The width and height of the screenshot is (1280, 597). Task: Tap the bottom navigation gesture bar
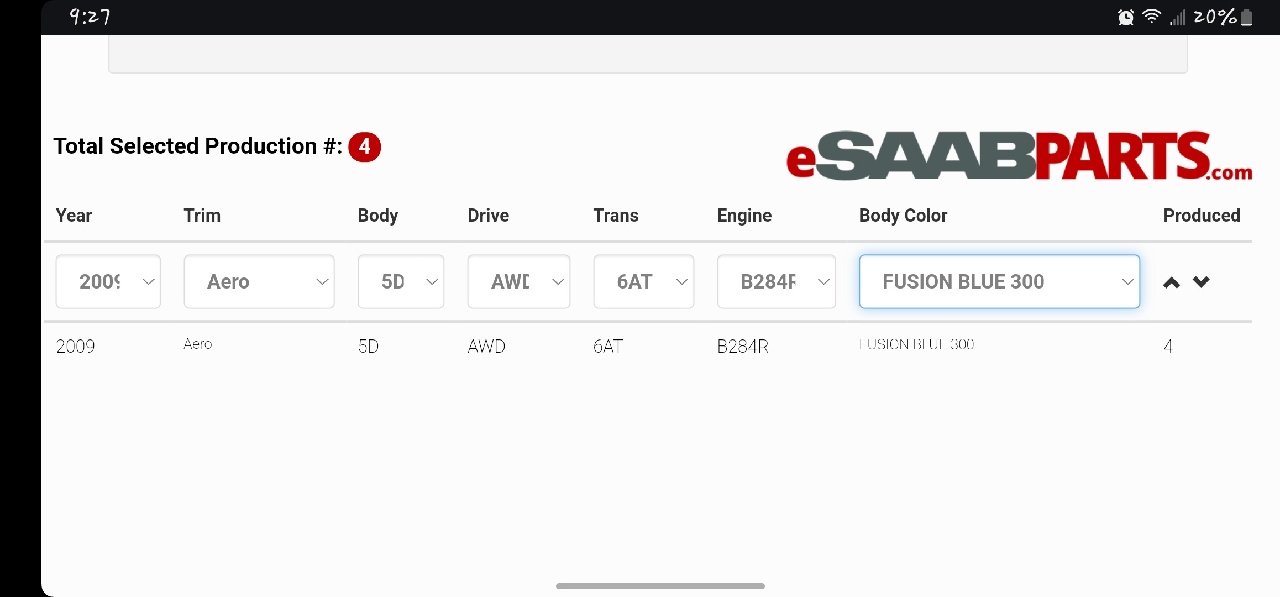[x=660, y=585]
